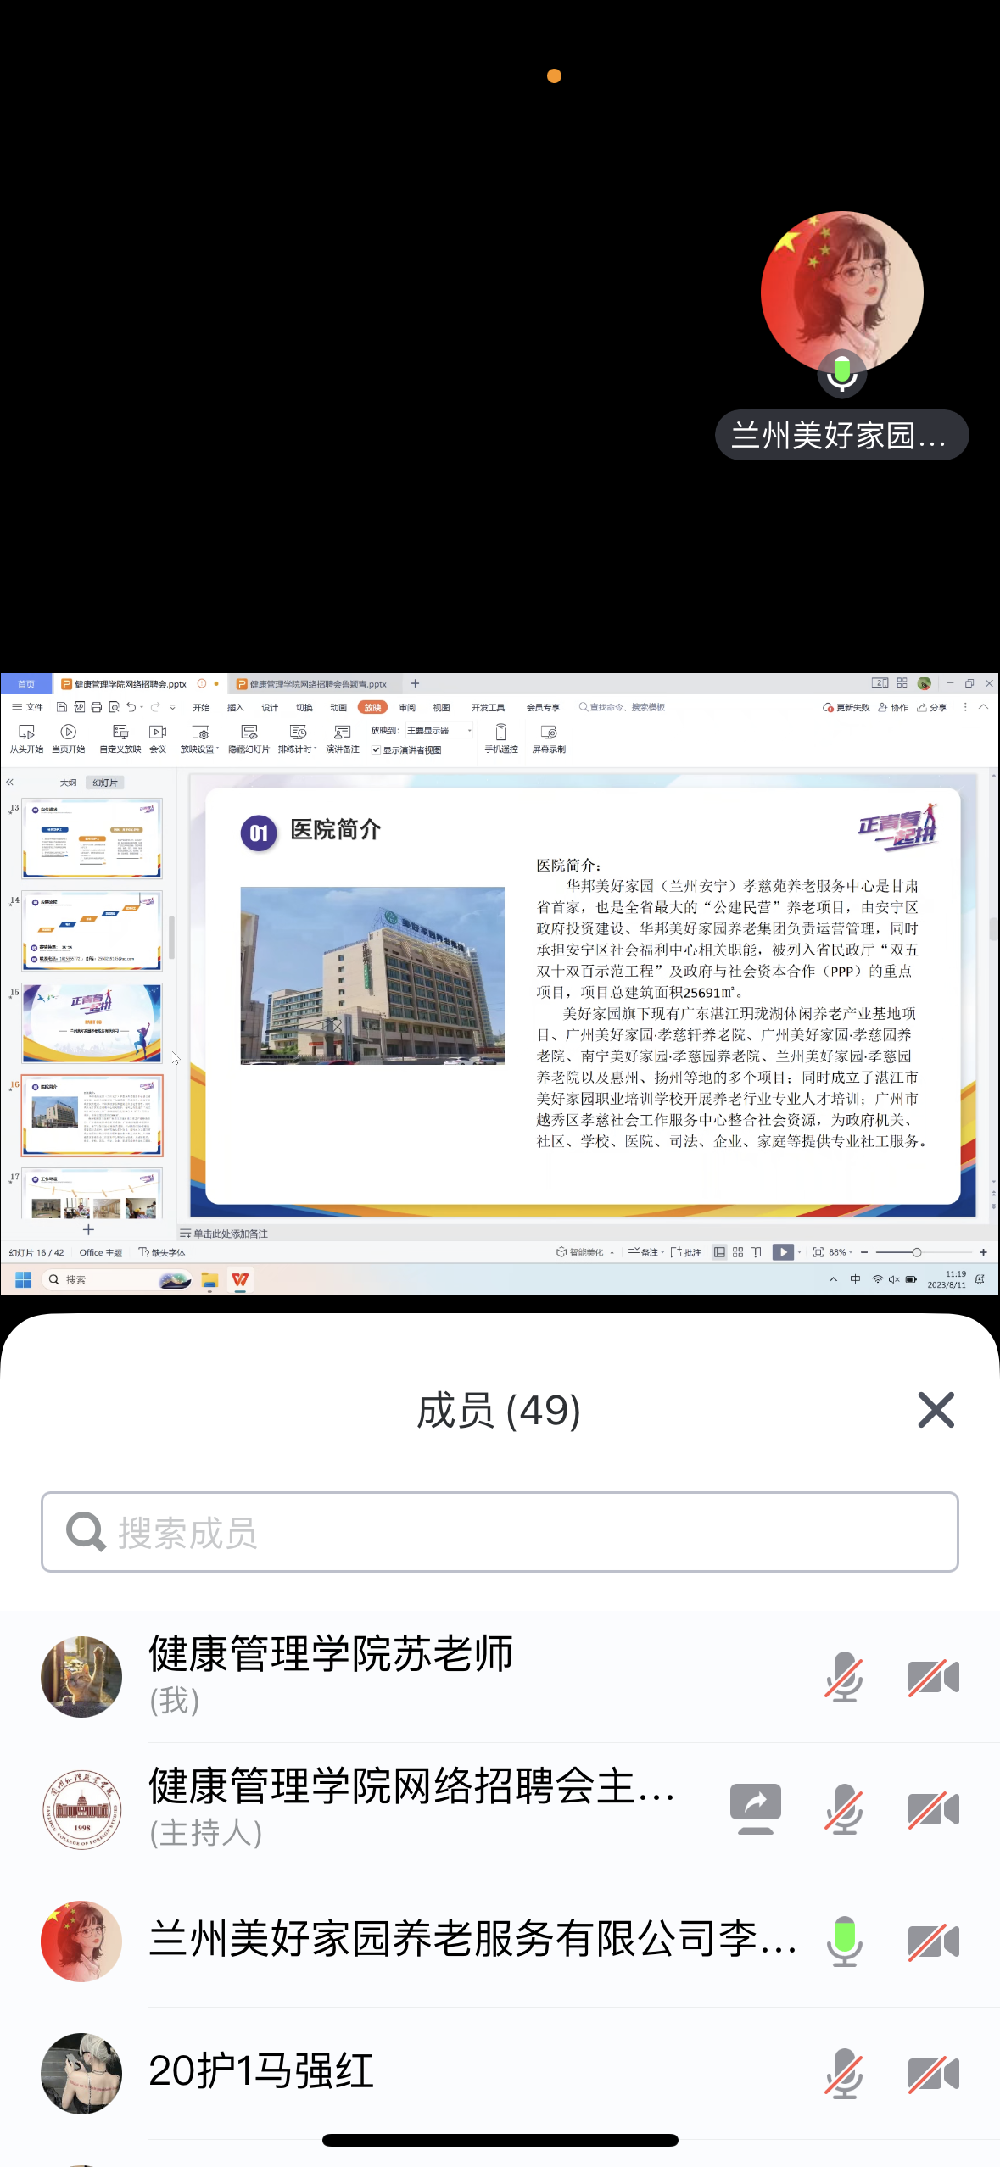
Task: Check the 显示演讲者视图 checkbox
Action: point(376,750)
